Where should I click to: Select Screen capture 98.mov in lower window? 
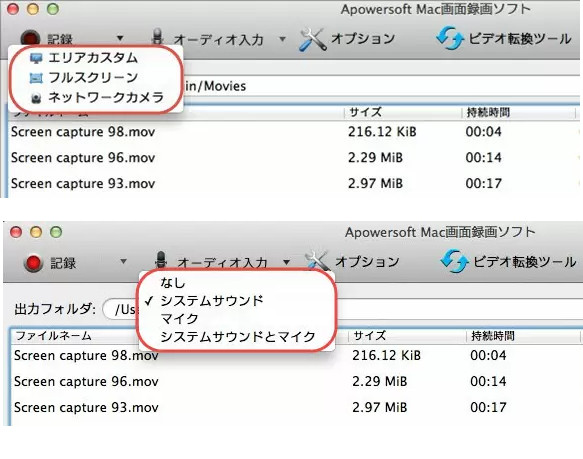[86, 356]
